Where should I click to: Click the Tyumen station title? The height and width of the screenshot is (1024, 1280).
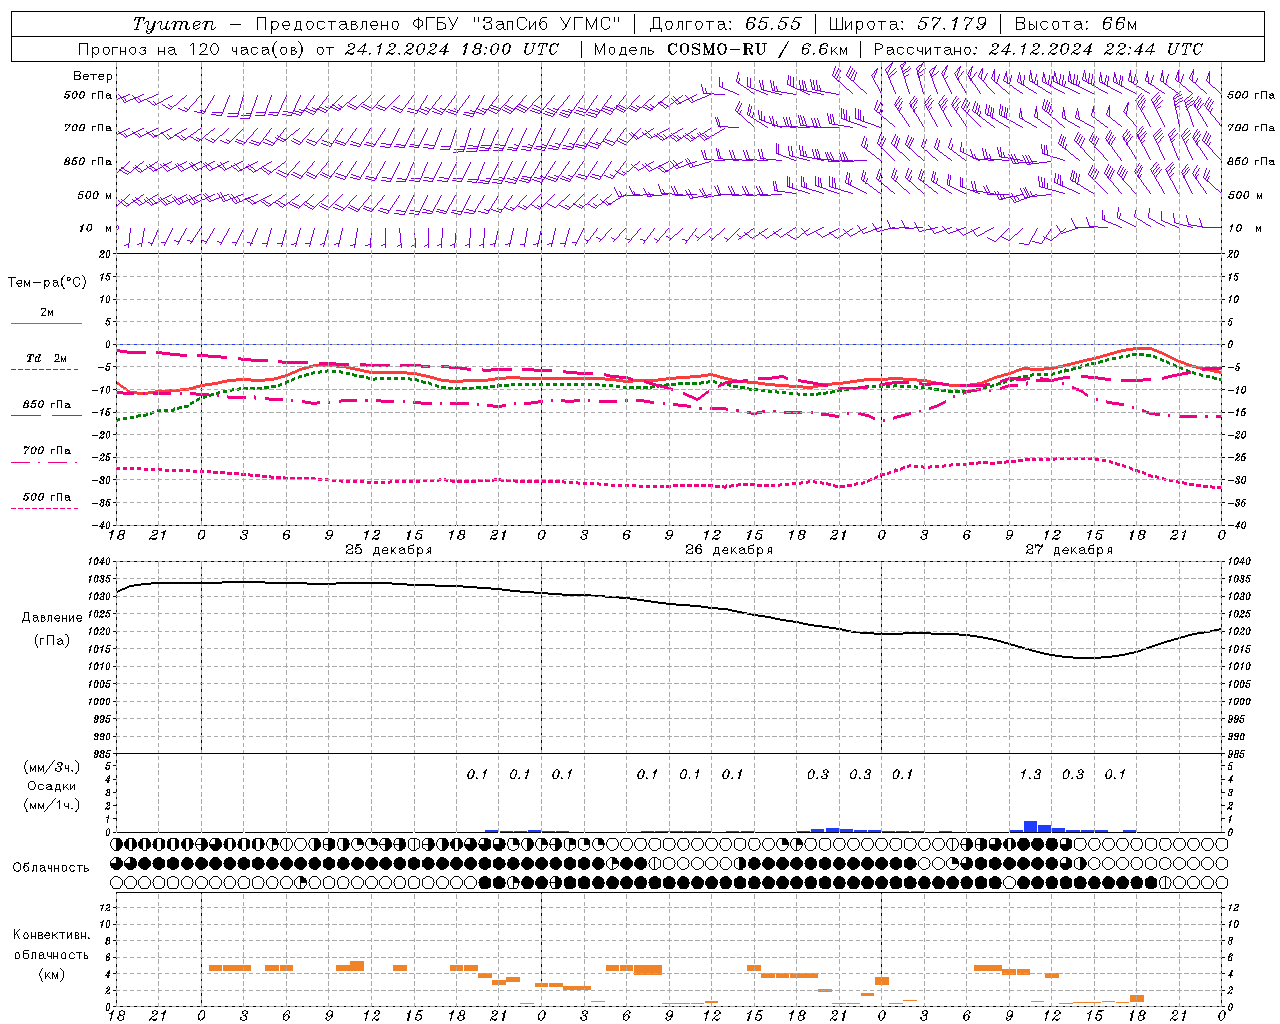pyautogui.click(x=173, y=24)
